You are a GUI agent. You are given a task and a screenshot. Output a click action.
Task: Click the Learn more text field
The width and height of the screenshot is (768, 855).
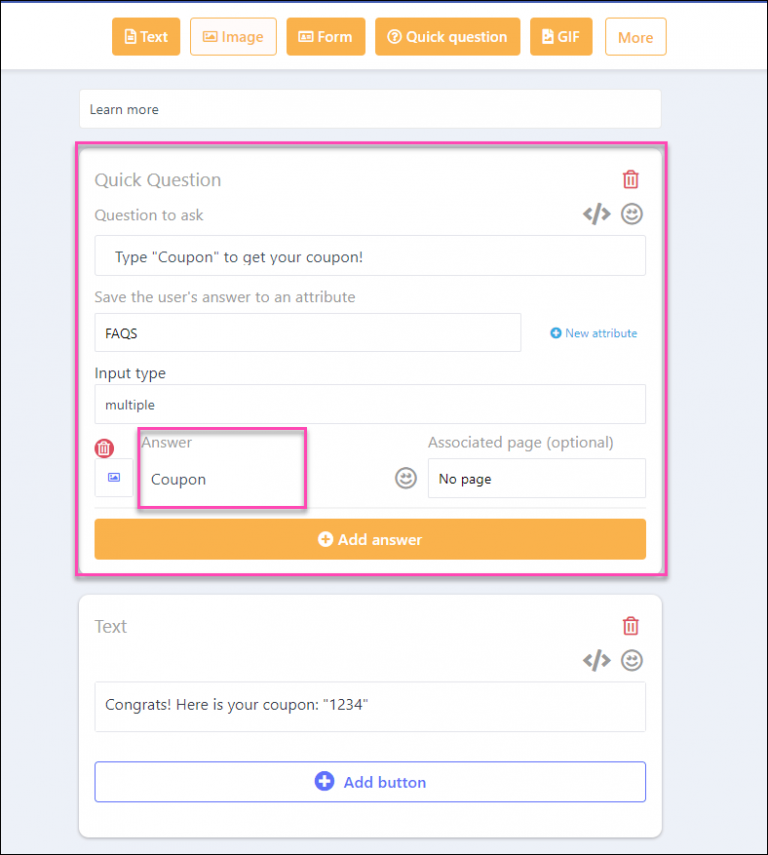pos(370,108)
